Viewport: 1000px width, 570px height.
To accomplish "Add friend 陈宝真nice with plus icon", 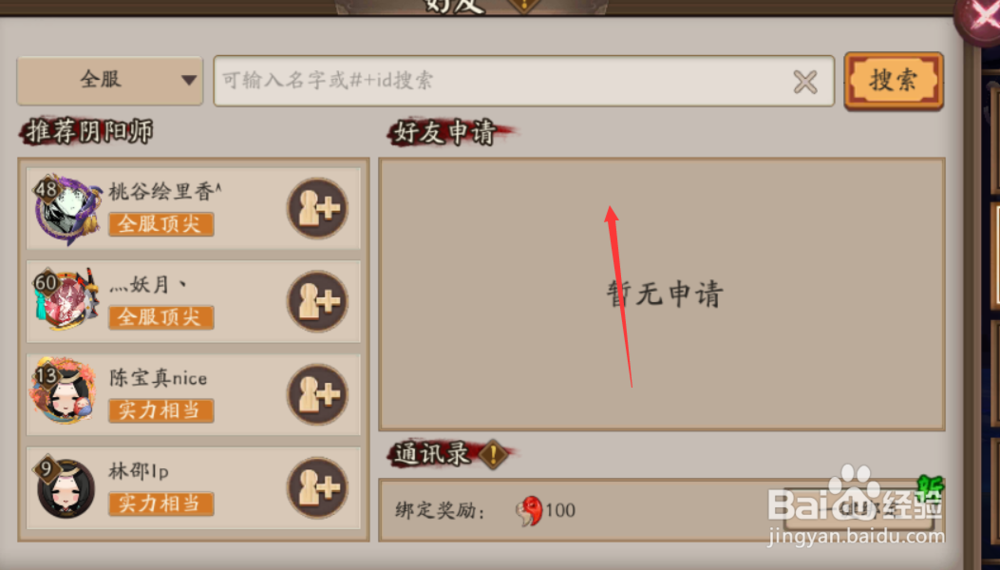I will (317, 394).
